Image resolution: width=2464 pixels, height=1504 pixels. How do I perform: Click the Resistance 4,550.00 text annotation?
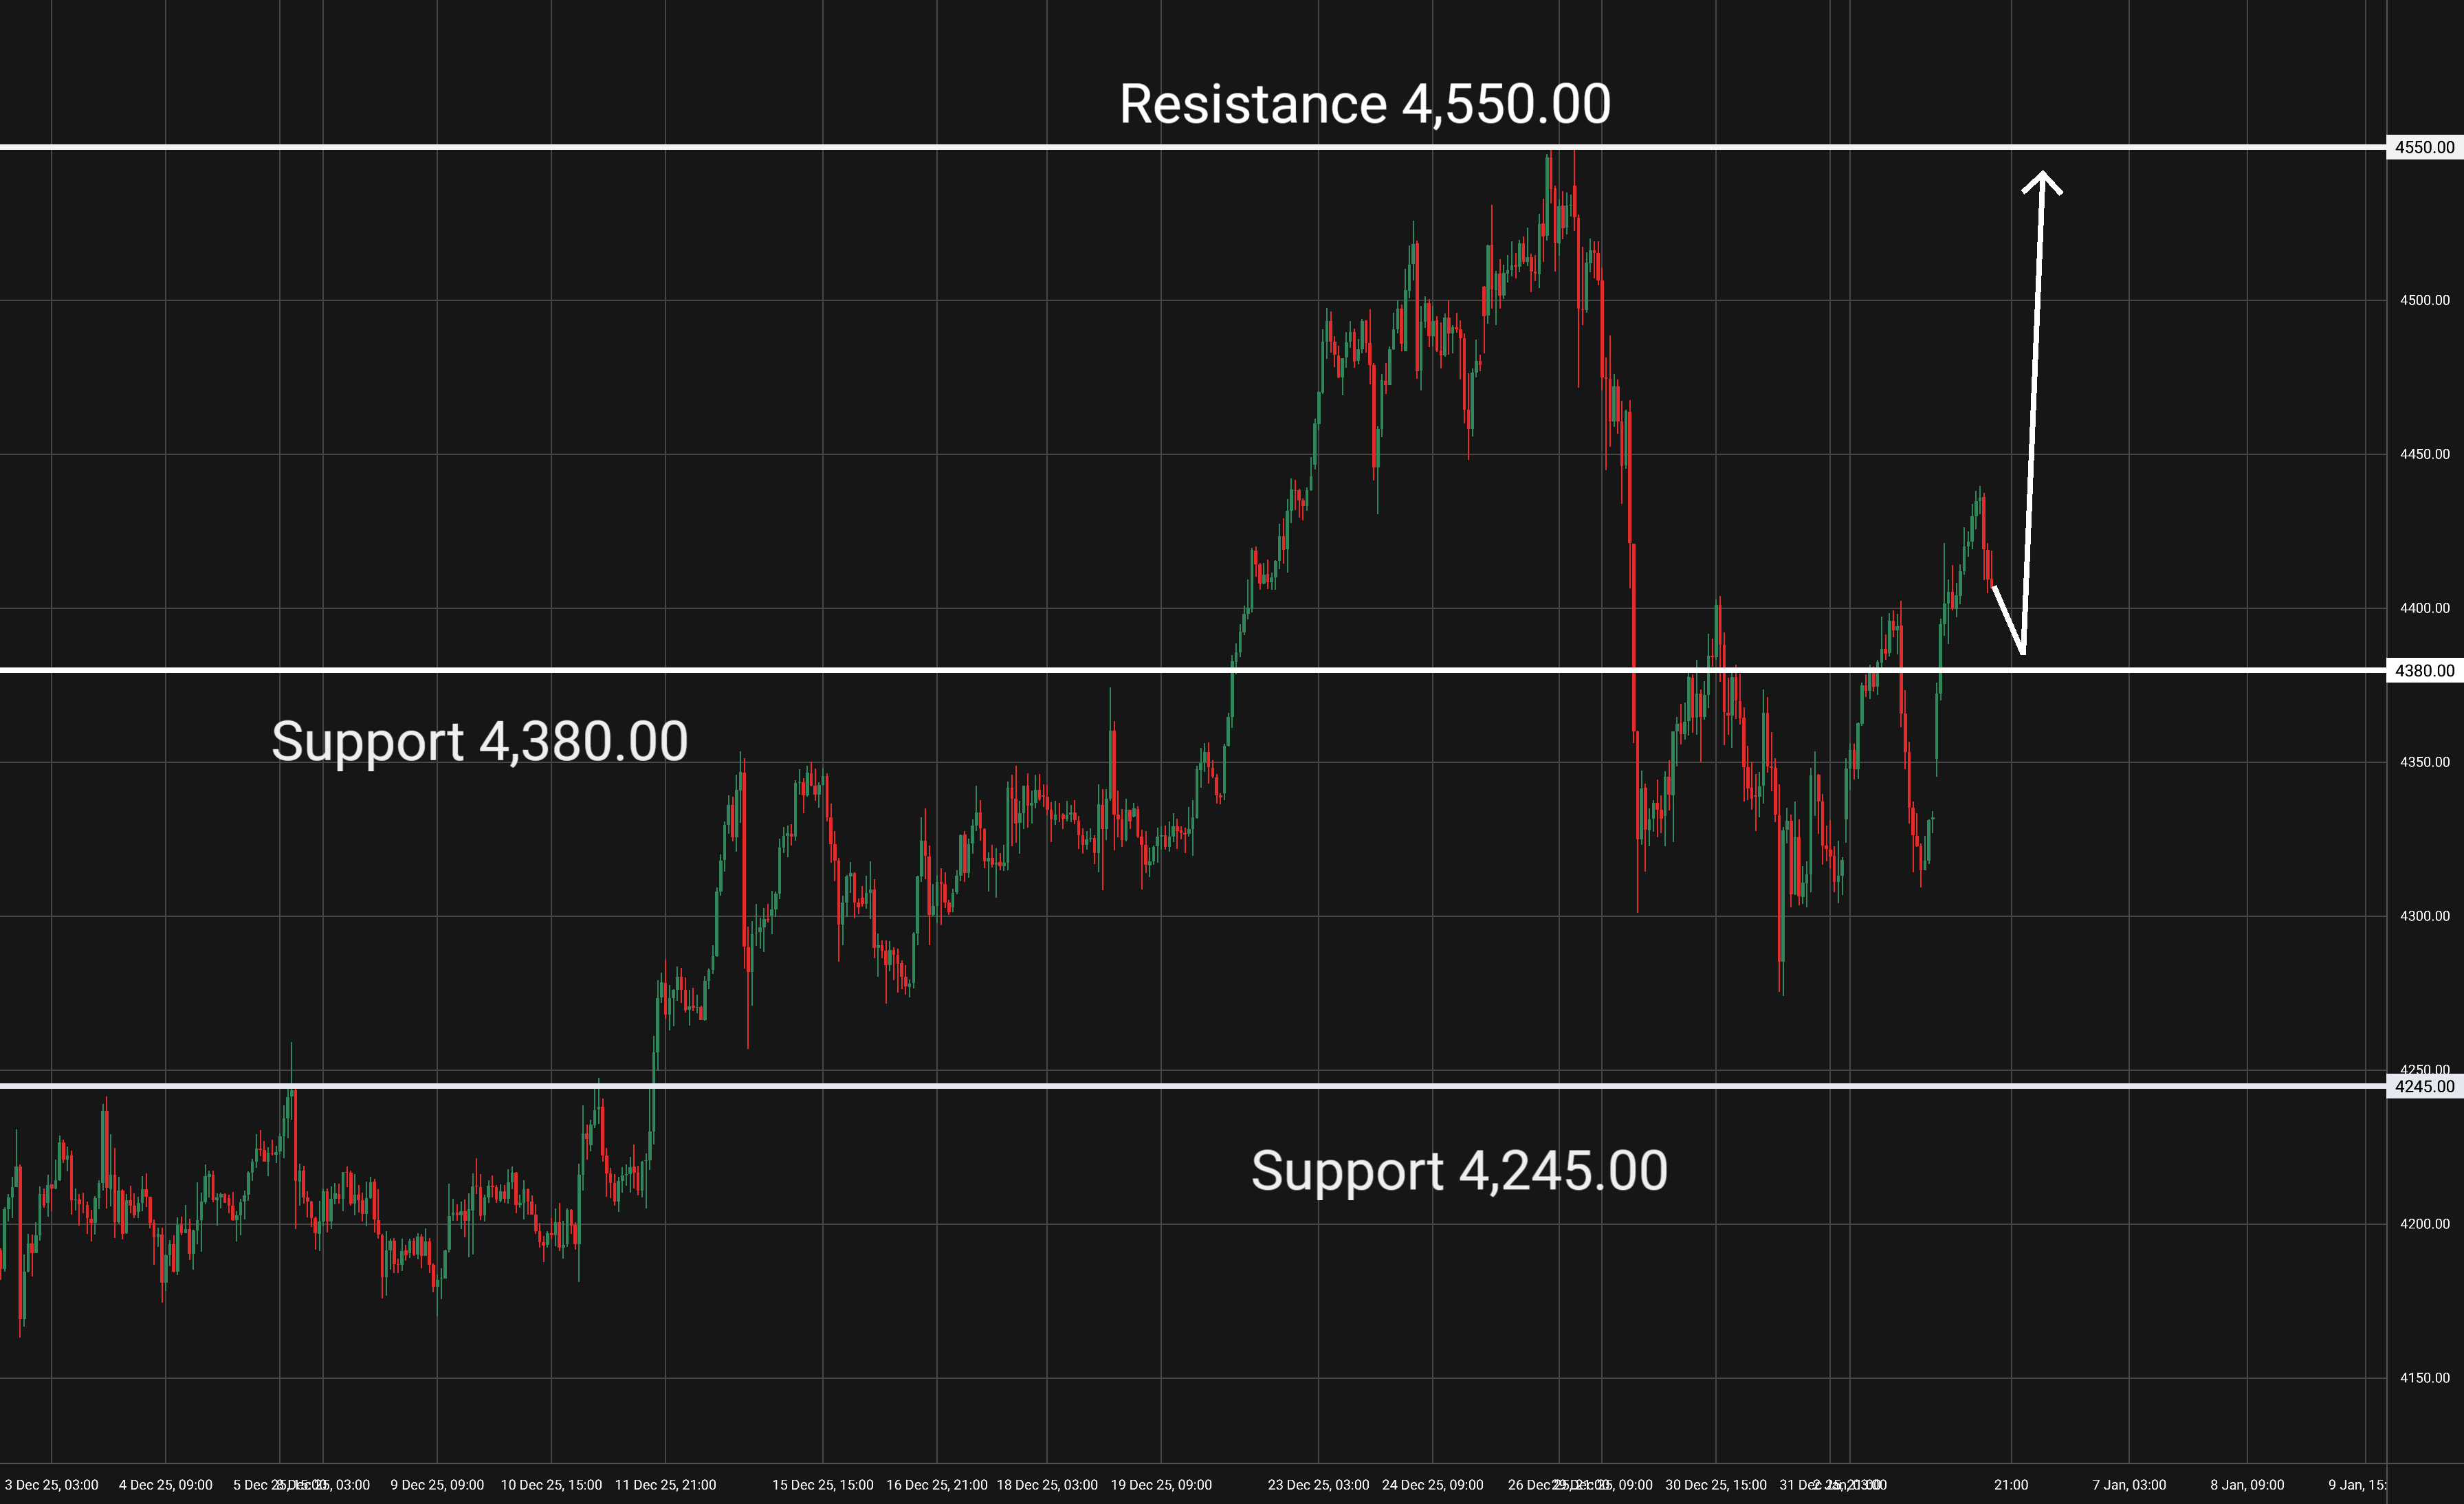pyautogui.click(x=1364, y=105)
